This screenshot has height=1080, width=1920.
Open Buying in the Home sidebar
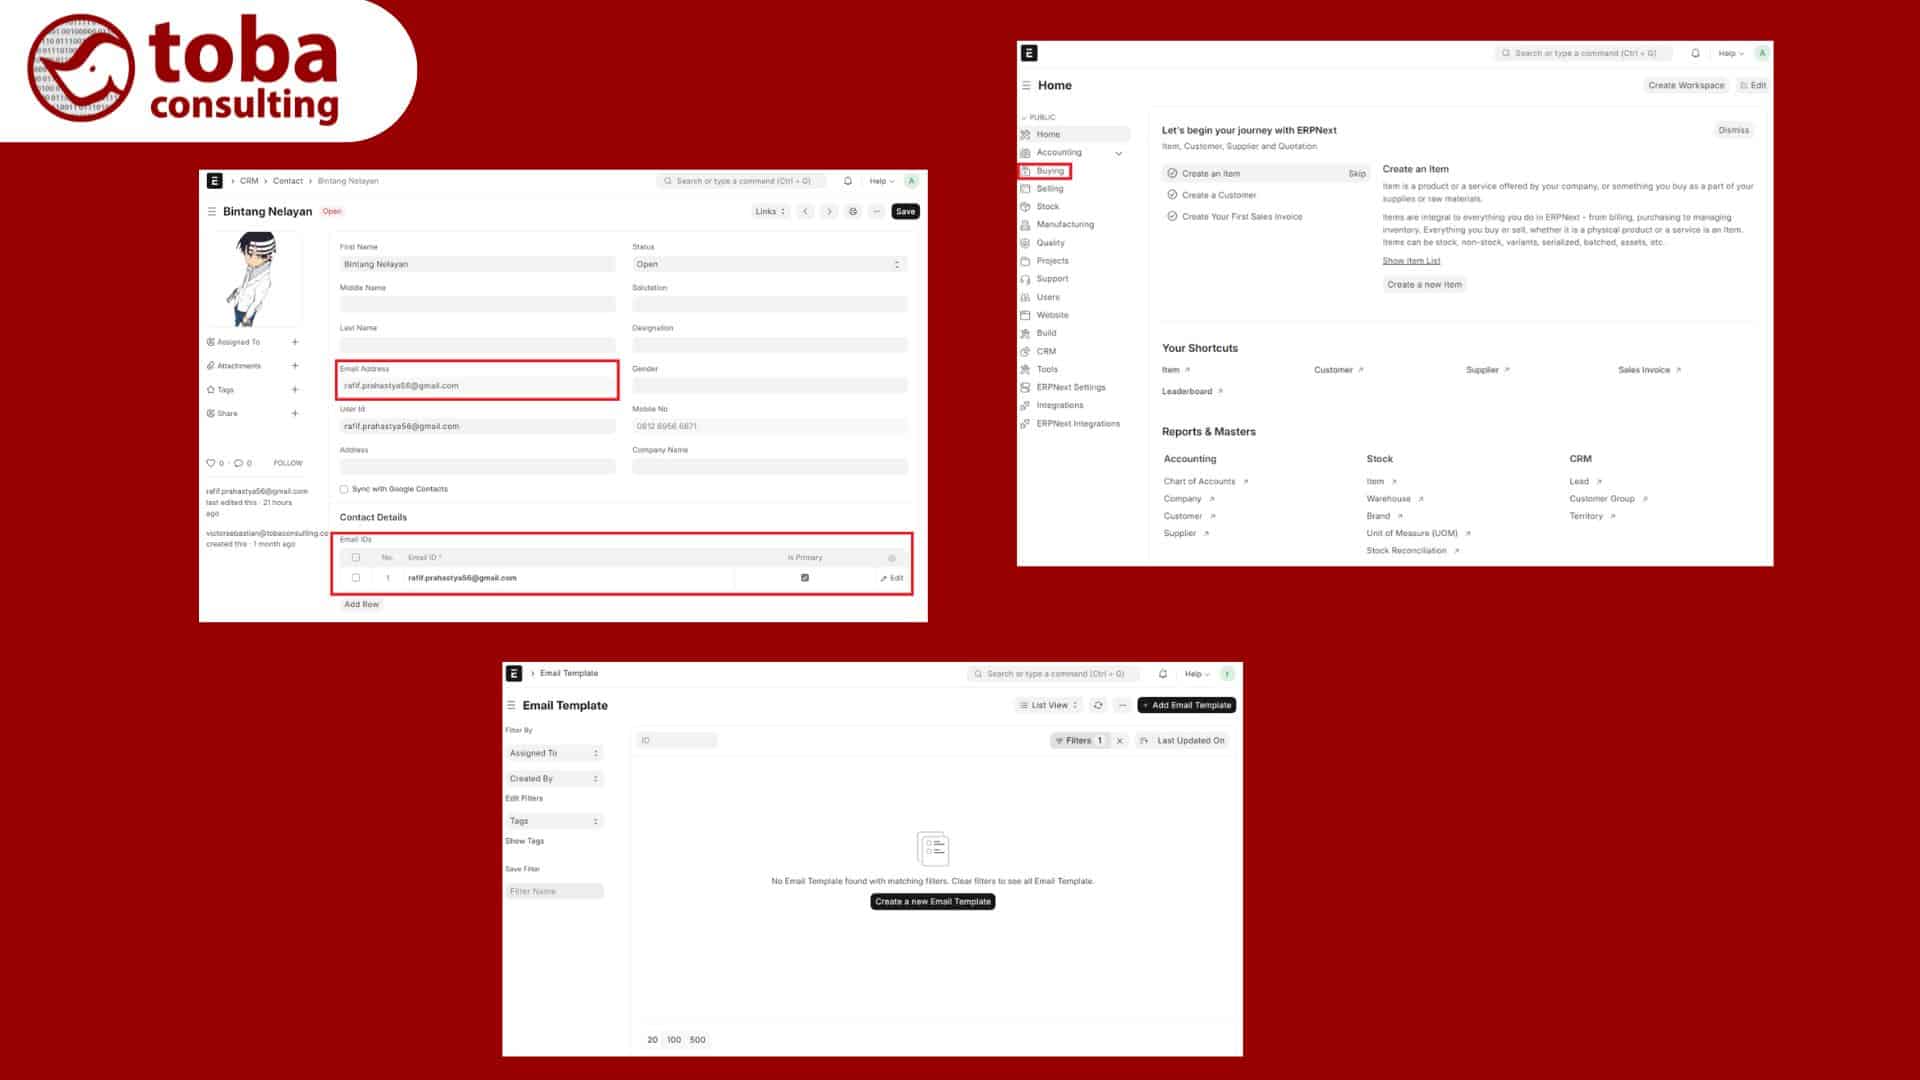(x=1049, y=171)
